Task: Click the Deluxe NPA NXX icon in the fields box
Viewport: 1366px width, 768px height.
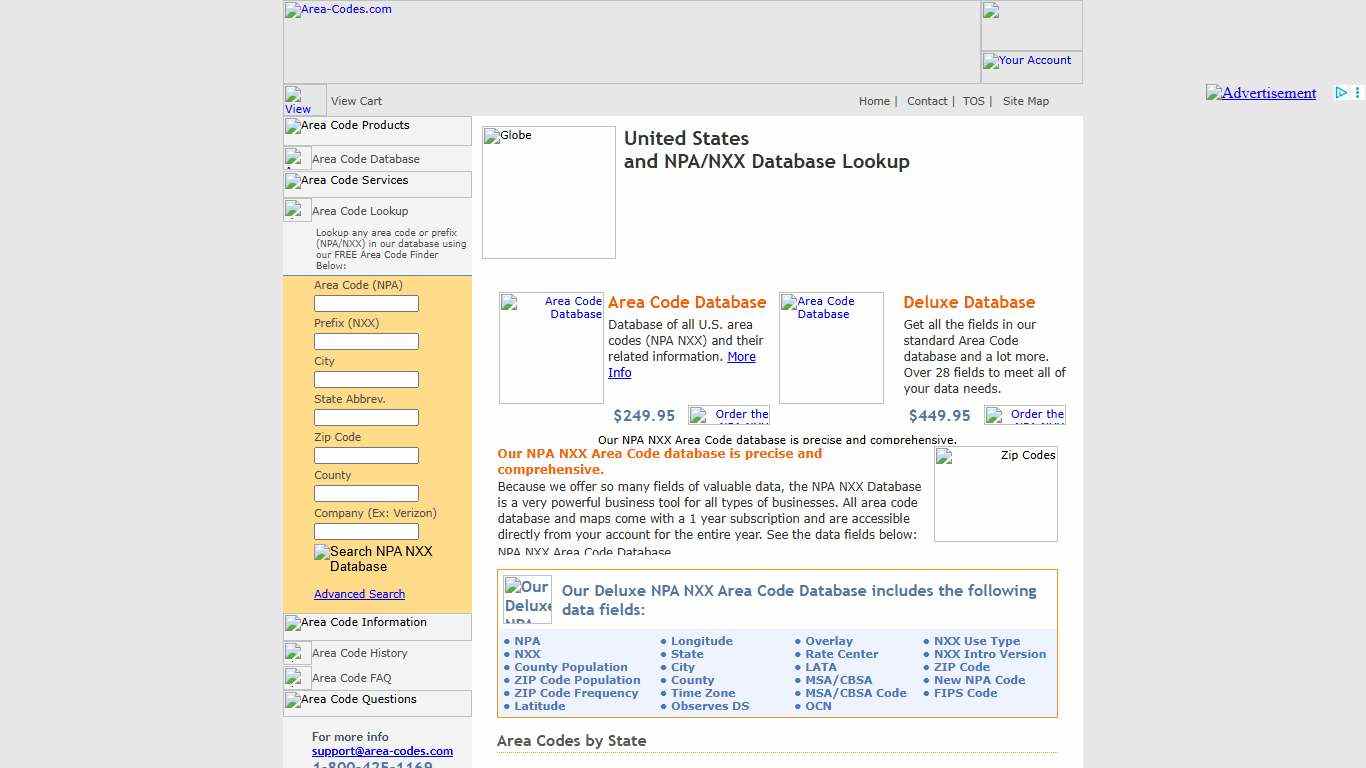Action: point(527,597)
